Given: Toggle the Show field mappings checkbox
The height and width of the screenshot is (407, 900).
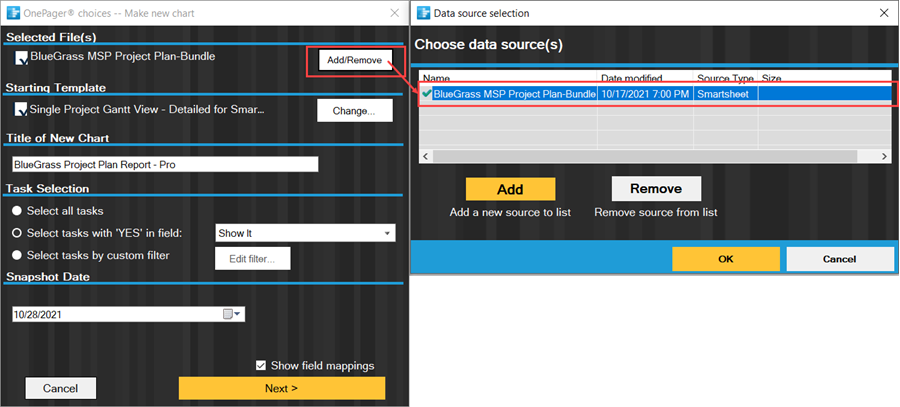Looking at the screenshot, I should (x=261, y=365).
